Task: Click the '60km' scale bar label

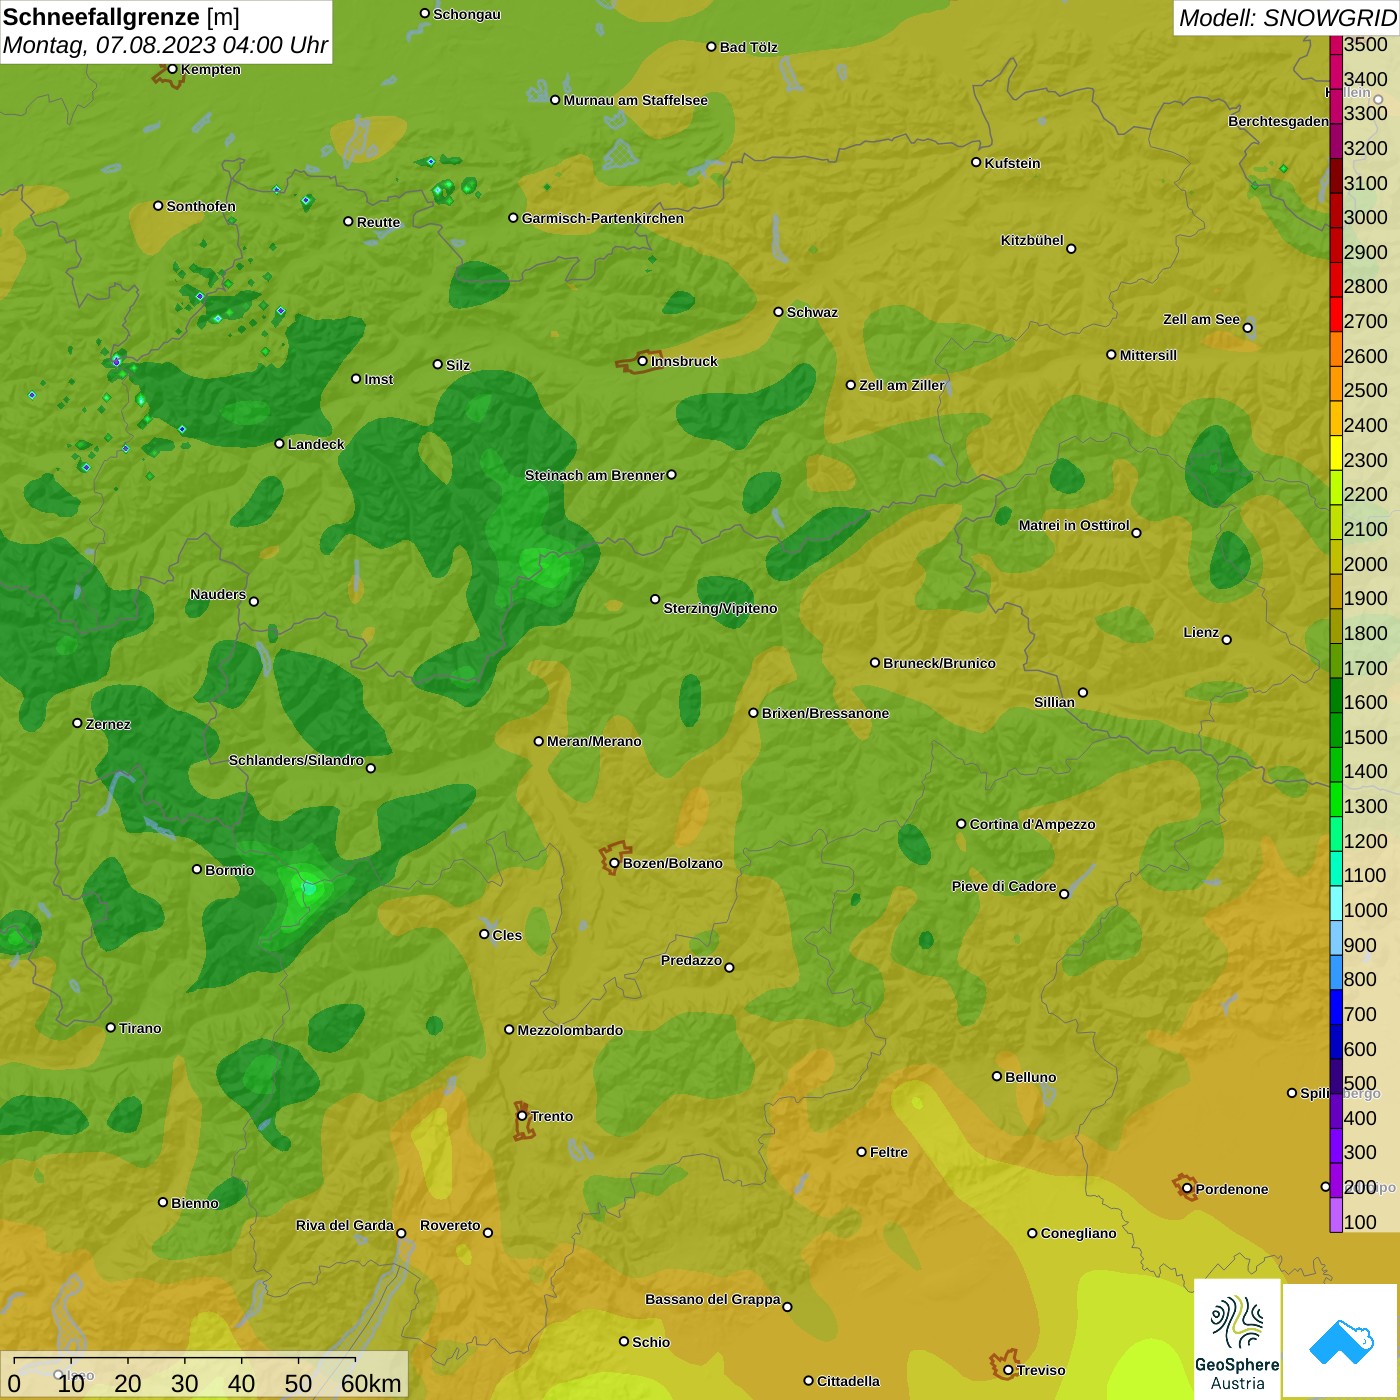Action: coord(371,1383)
